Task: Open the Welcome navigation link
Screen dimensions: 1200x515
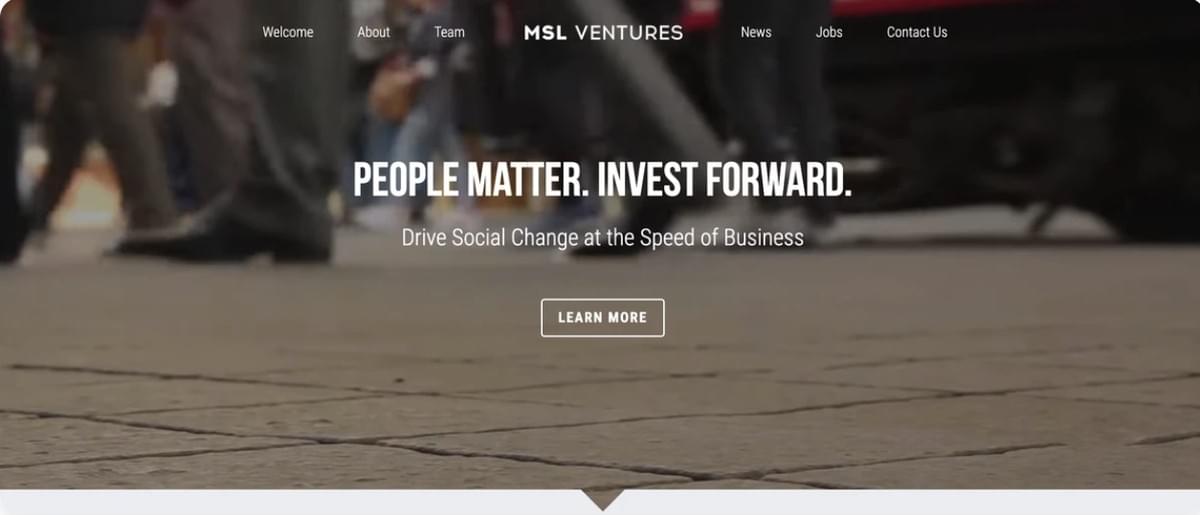Action: (288, 32)
